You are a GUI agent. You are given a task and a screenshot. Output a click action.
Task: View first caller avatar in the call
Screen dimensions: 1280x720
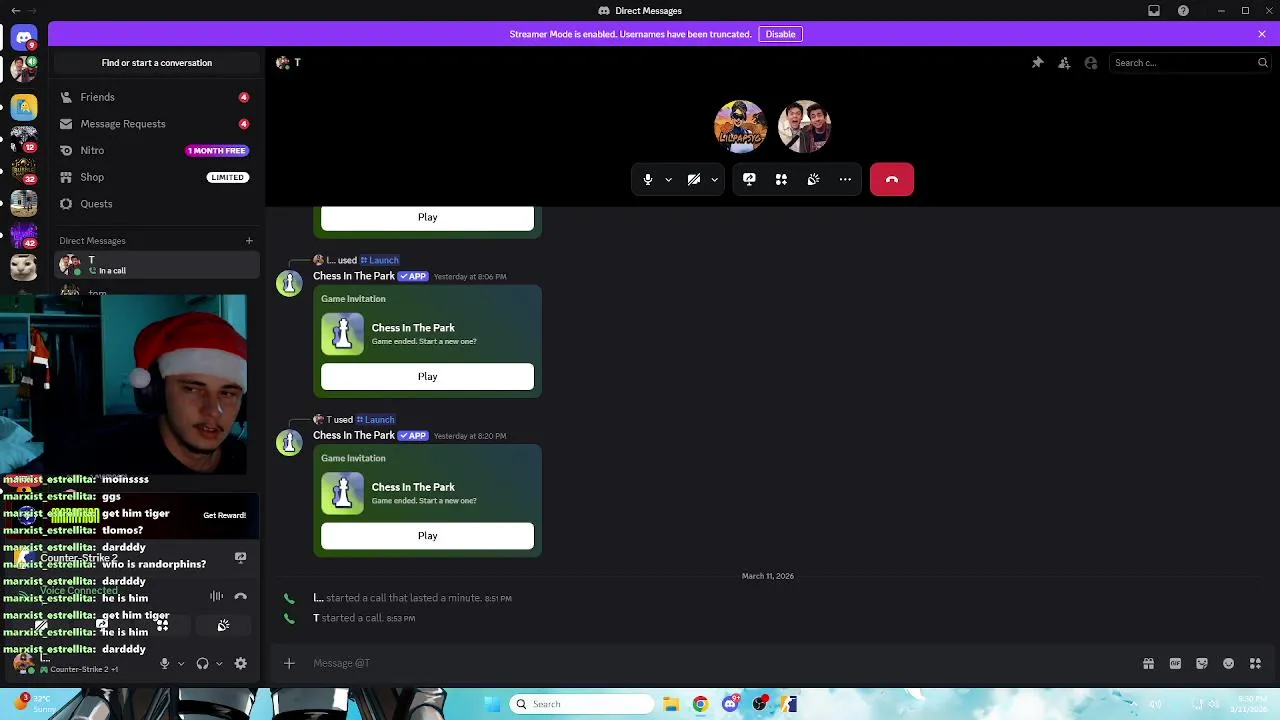[740, 126]
